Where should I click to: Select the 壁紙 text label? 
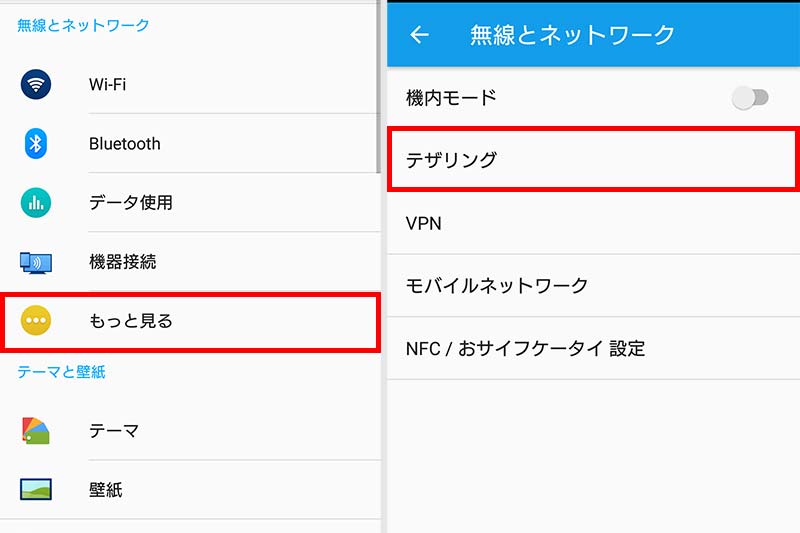106,490
